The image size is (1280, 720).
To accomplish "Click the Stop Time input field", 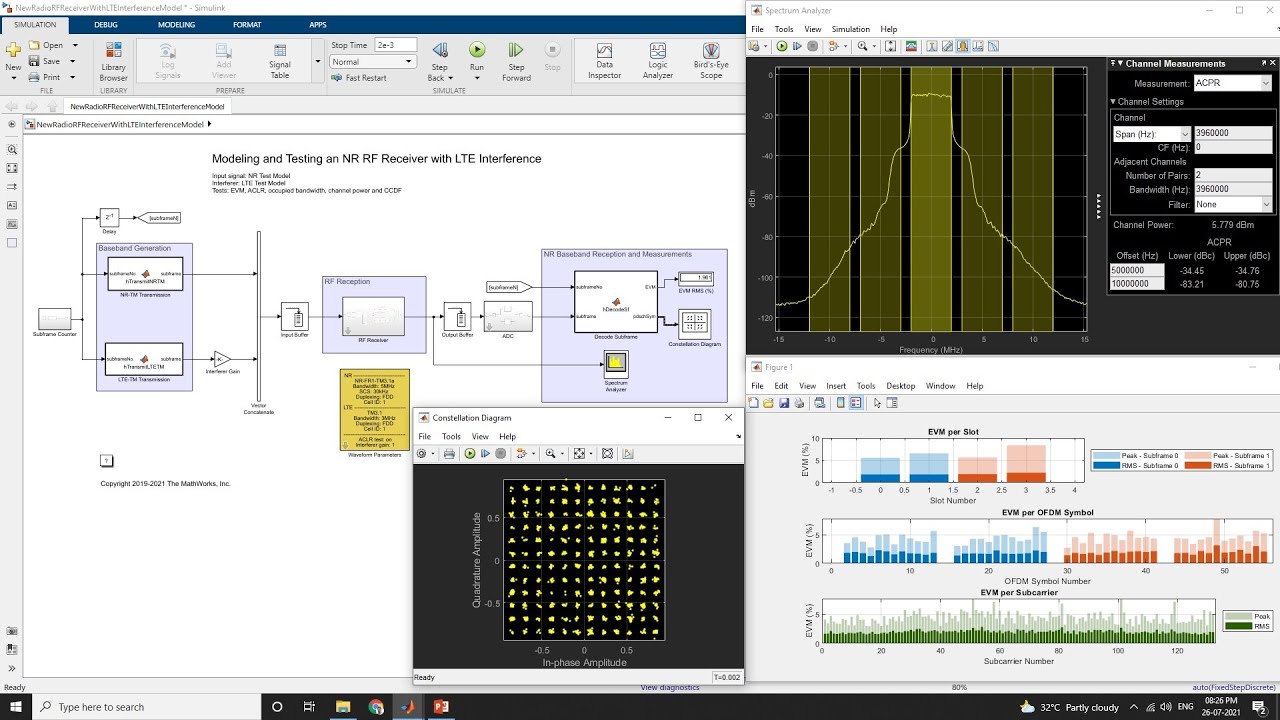I will pyautogui.click(x=395, y=45).
